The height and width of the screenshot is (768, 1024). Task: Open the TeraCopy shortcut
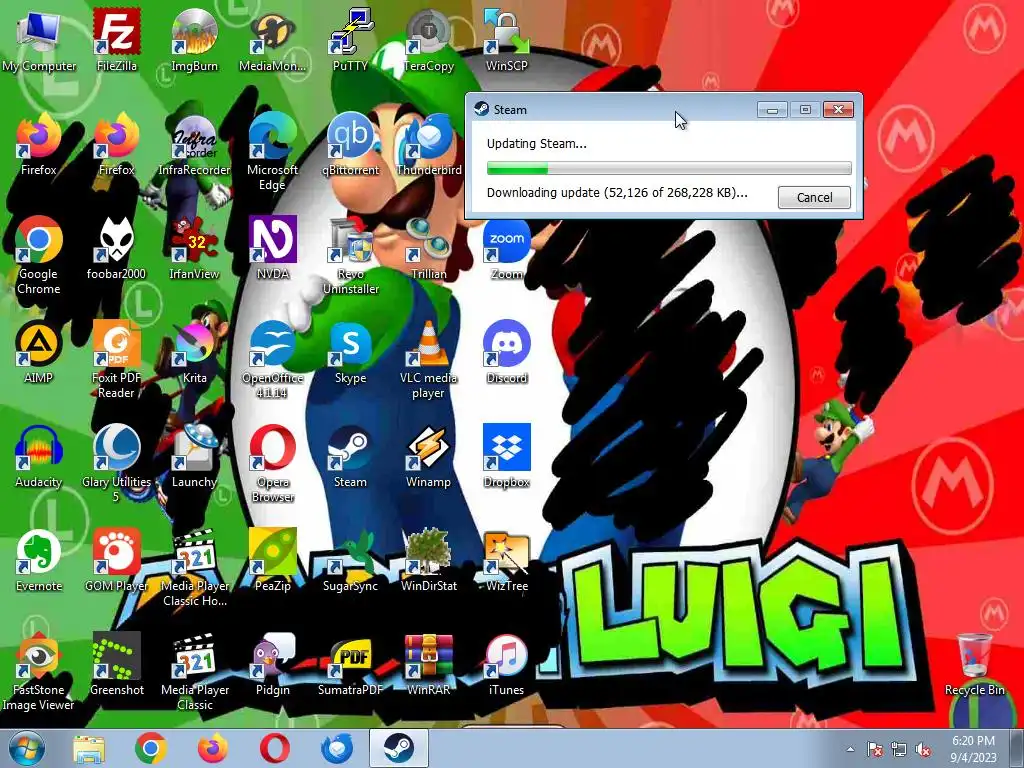pyautogui.click(x=428, y=39)
